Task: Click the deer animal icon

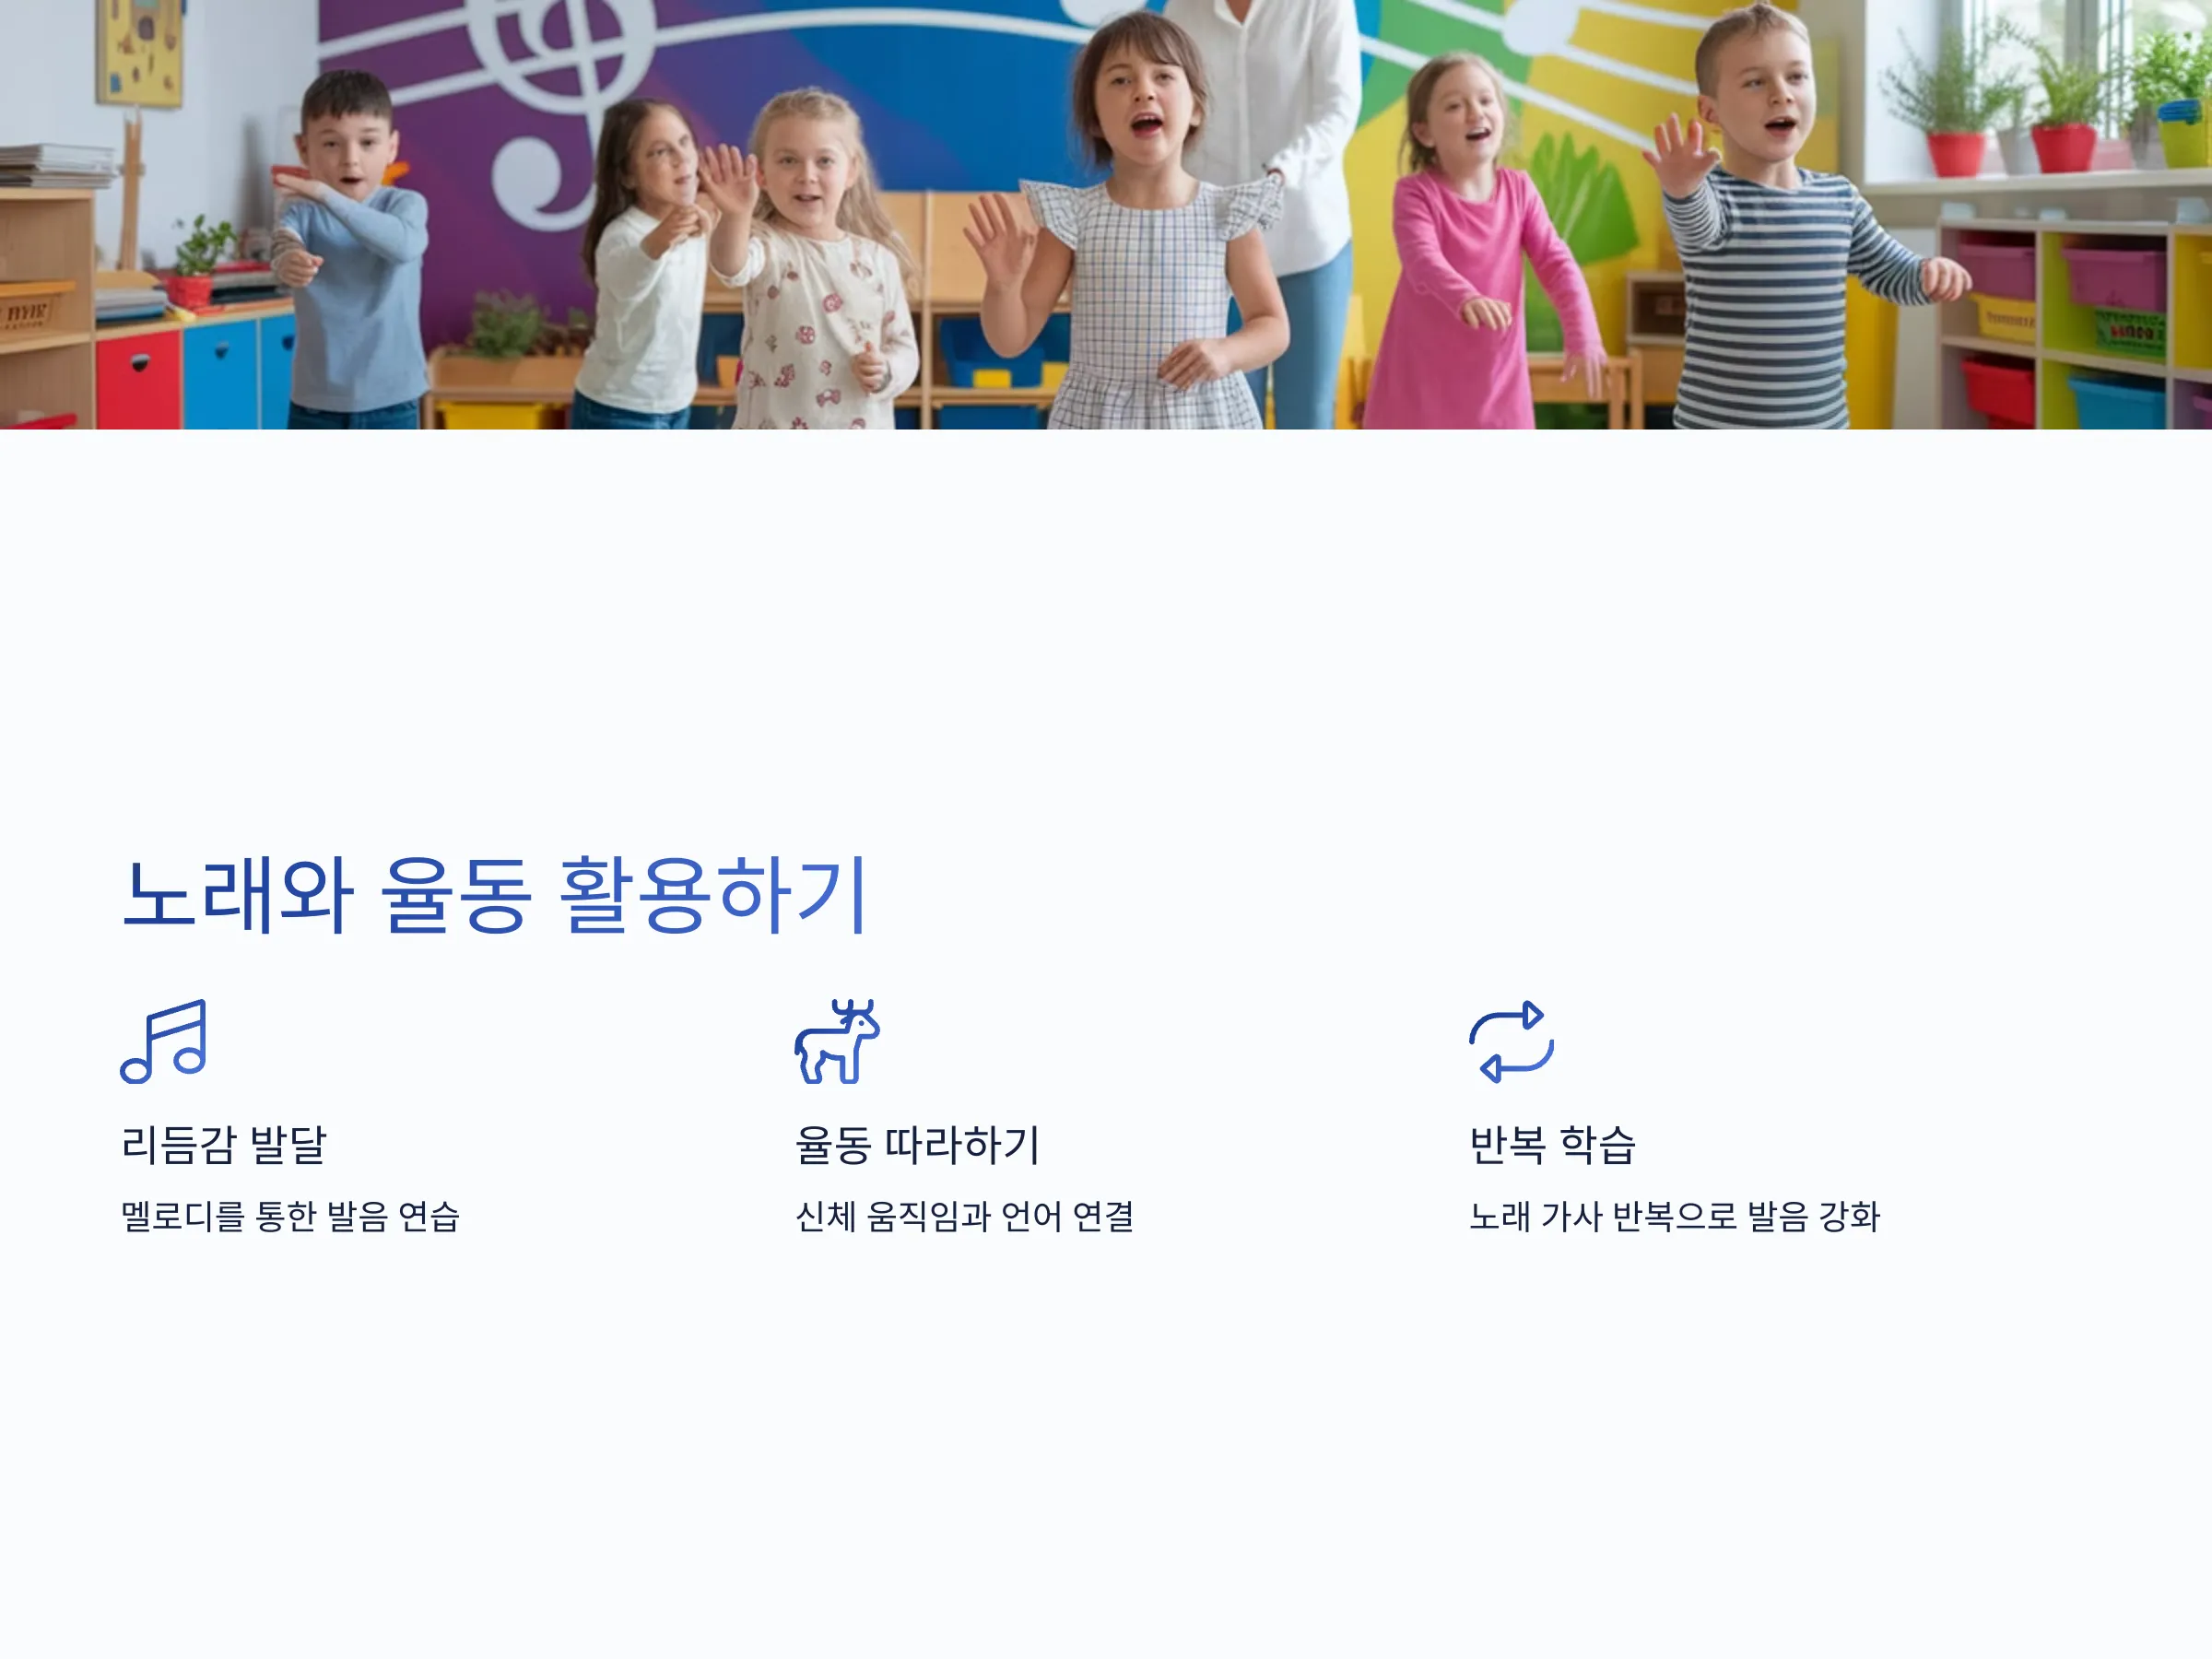Action: coord(837,1041)
